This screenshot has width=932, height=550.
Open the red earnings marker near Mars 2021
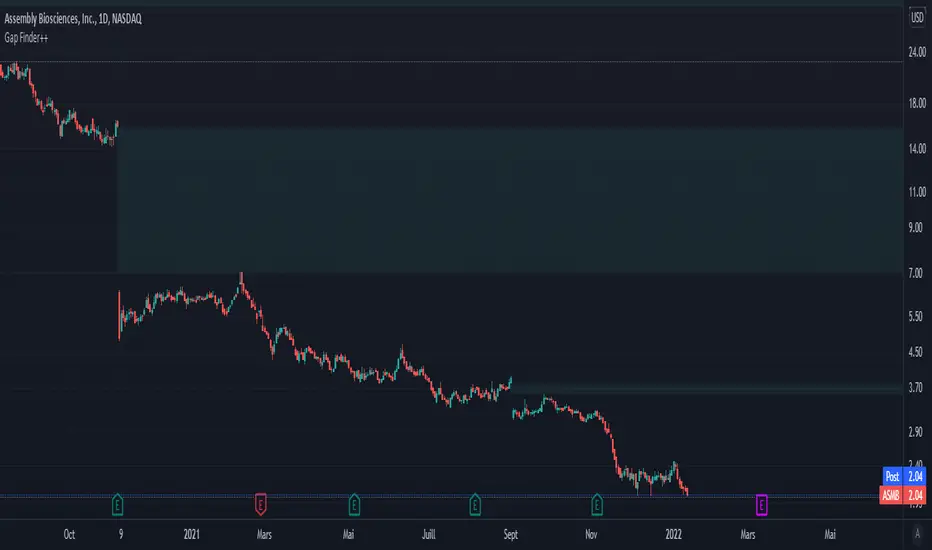click(260, 505)
